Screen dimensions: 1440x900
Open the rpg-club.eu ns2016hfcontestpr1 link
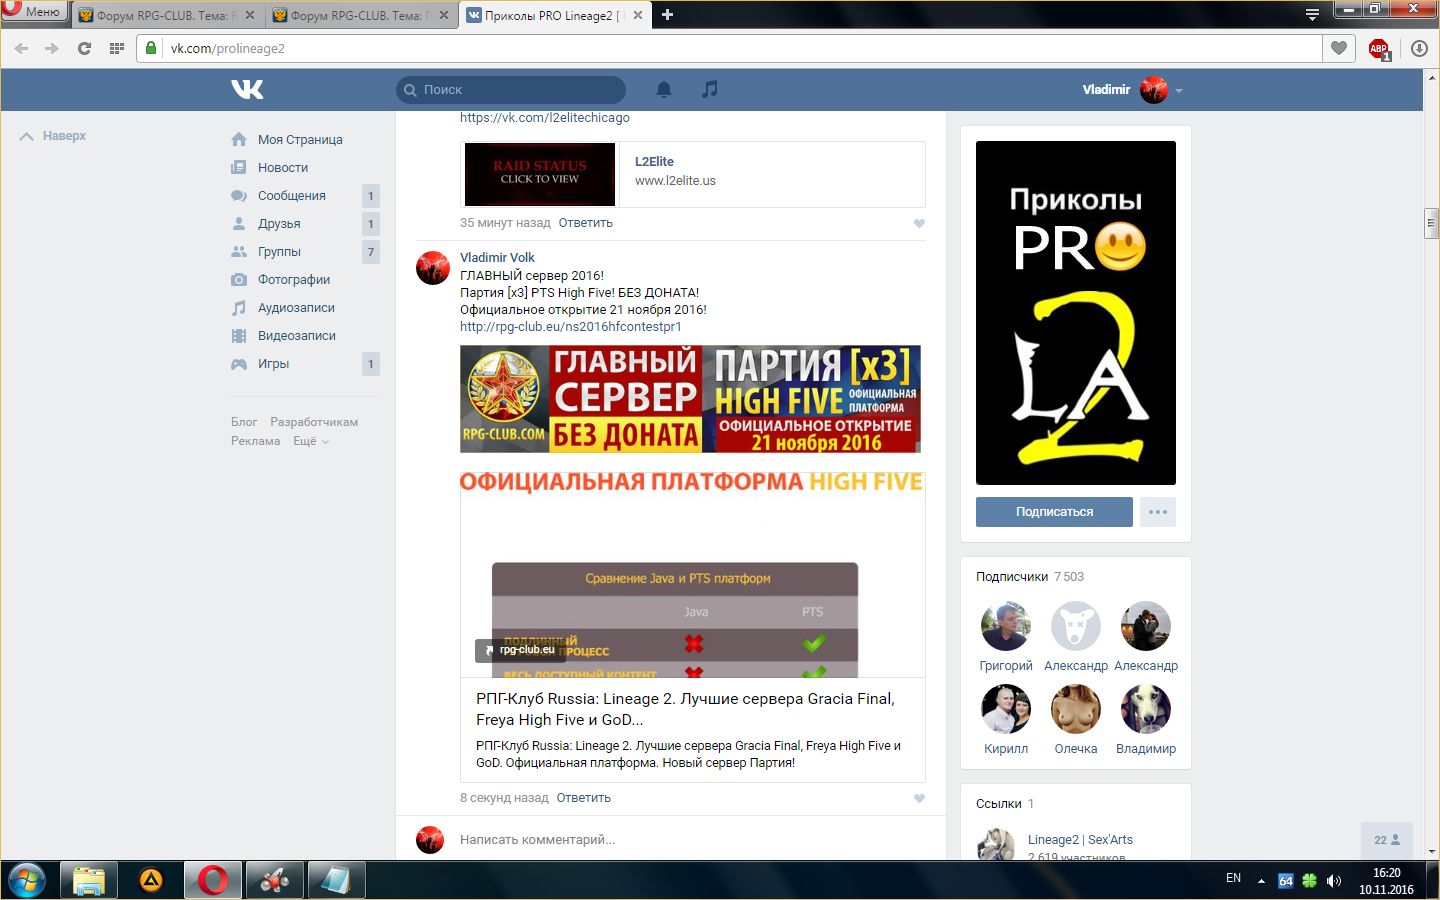(571, 327)
